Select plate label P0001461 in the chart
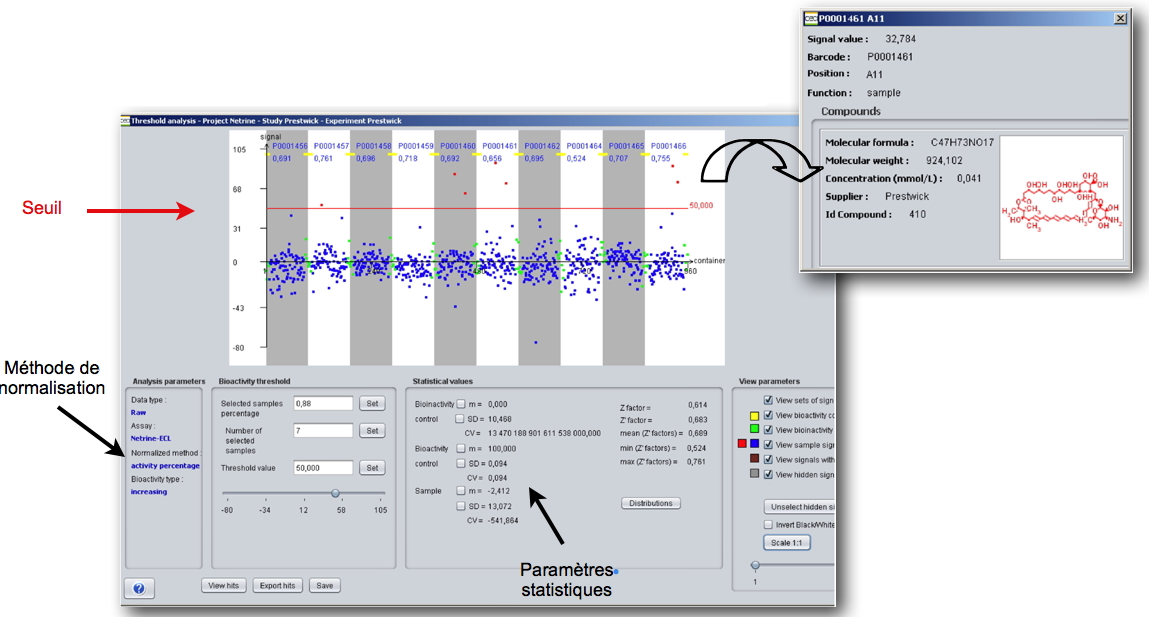 point(497,146)
